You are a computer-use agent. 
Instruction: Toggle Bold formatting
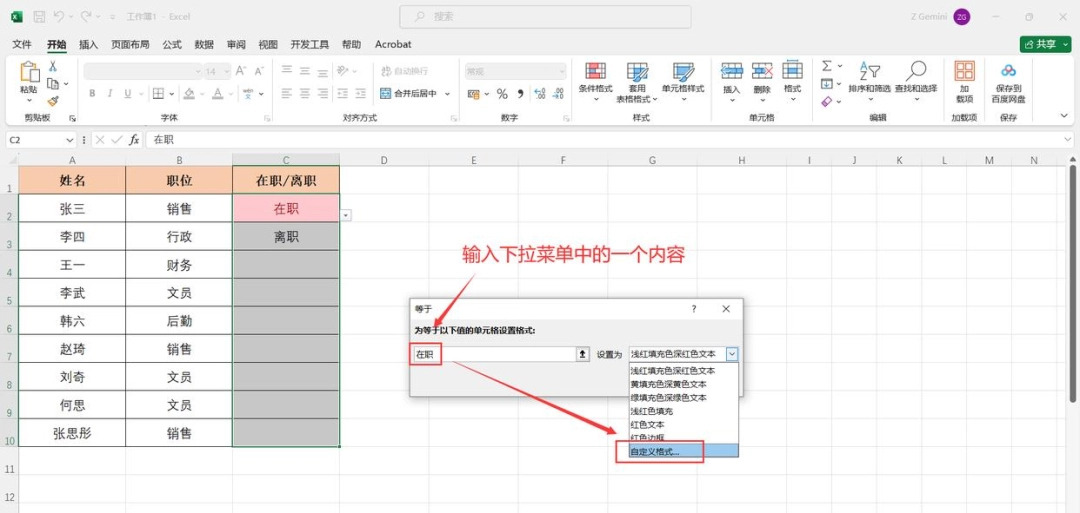pos(92,94)
